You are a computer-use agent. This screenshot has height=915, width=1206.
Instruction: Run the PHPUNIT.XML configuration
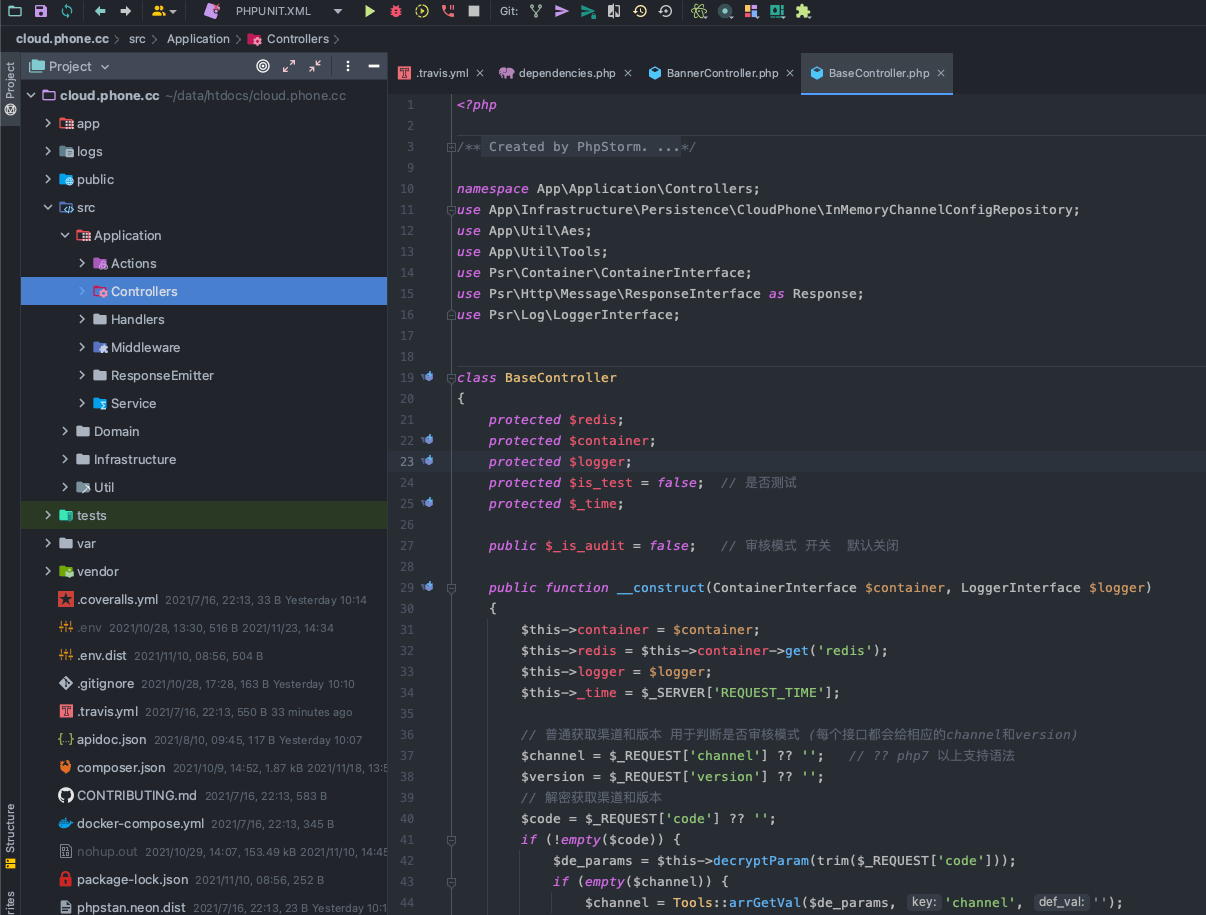coord(370,11)
